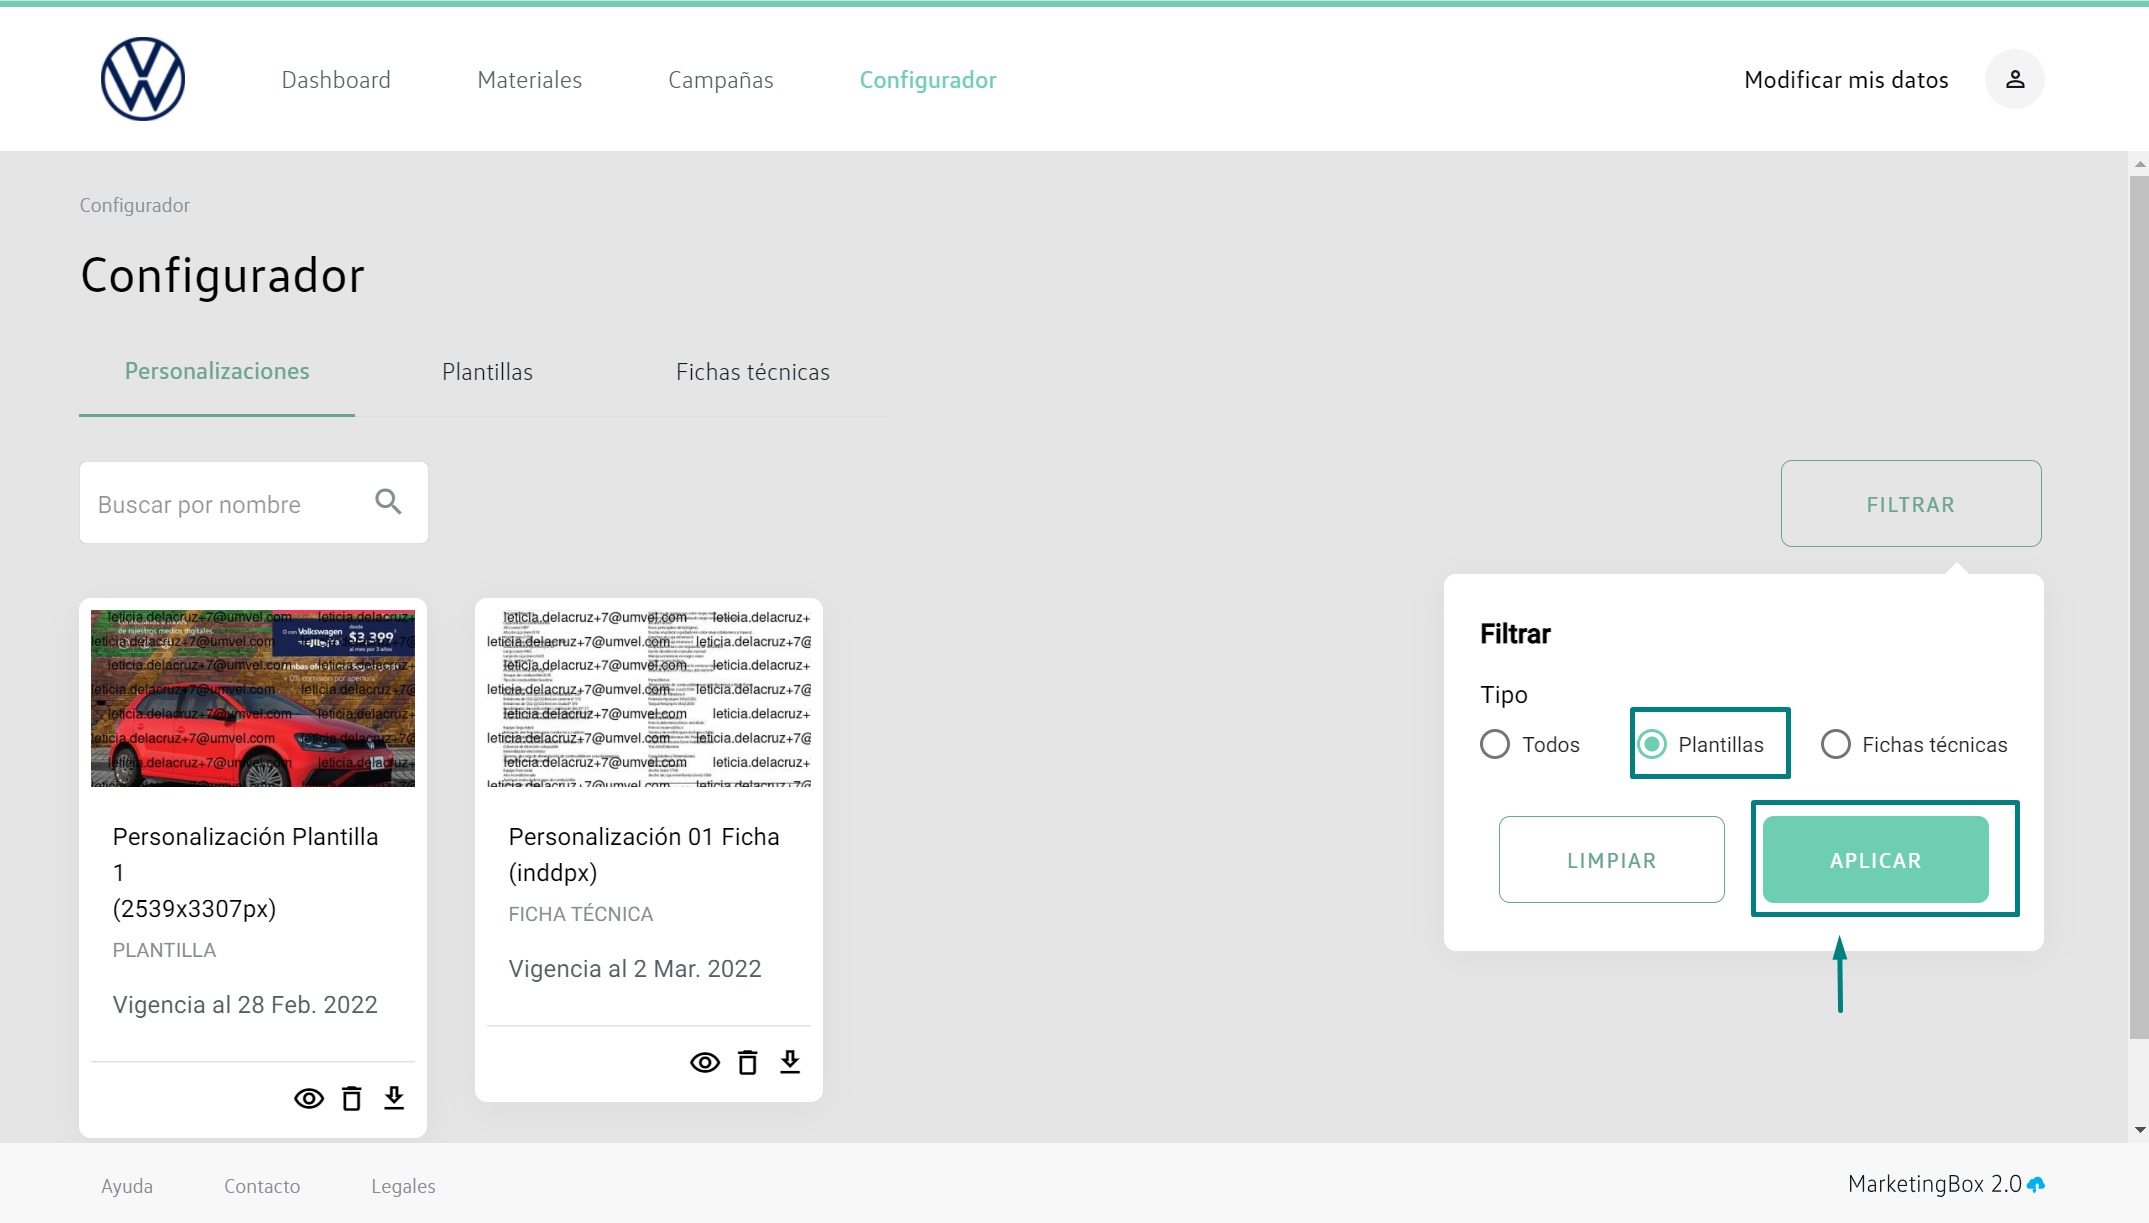Toggle the FILTRAR filter panel
The height and width of the screenshot is (1223, 2149).
pos(1910,504)
